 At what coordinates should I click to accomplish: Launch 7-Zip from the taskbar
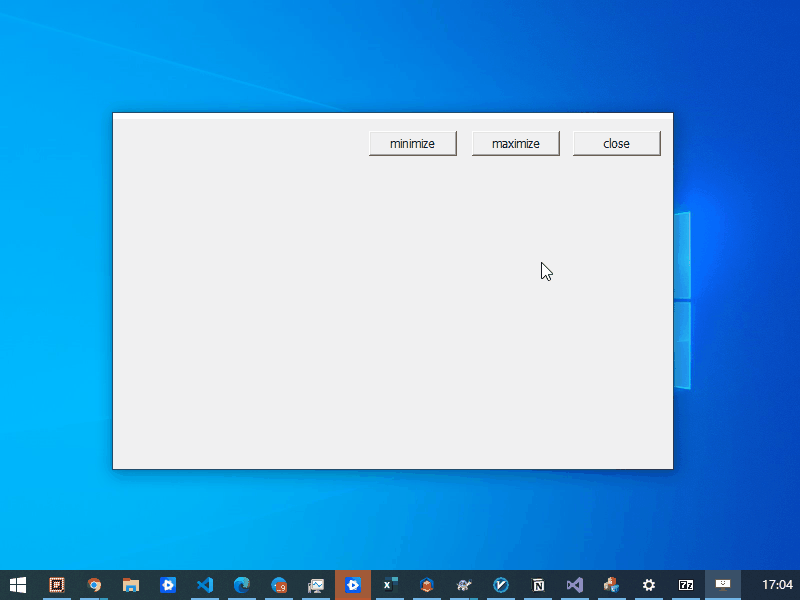(686, 585)
